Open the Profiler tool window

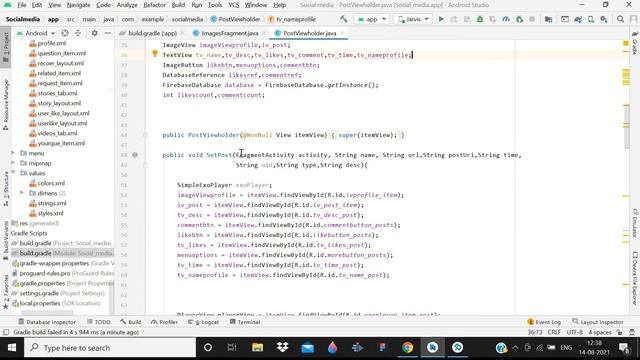click(164, 322)
